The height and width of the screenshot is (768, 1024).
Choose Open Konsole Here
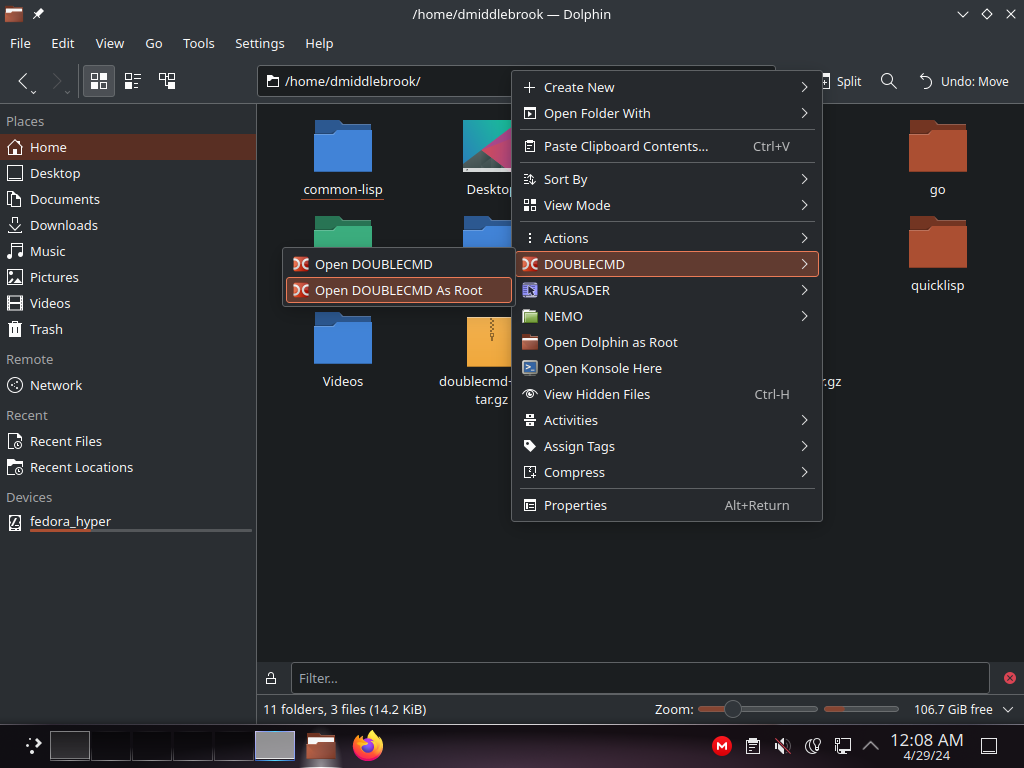pos(667,368)
